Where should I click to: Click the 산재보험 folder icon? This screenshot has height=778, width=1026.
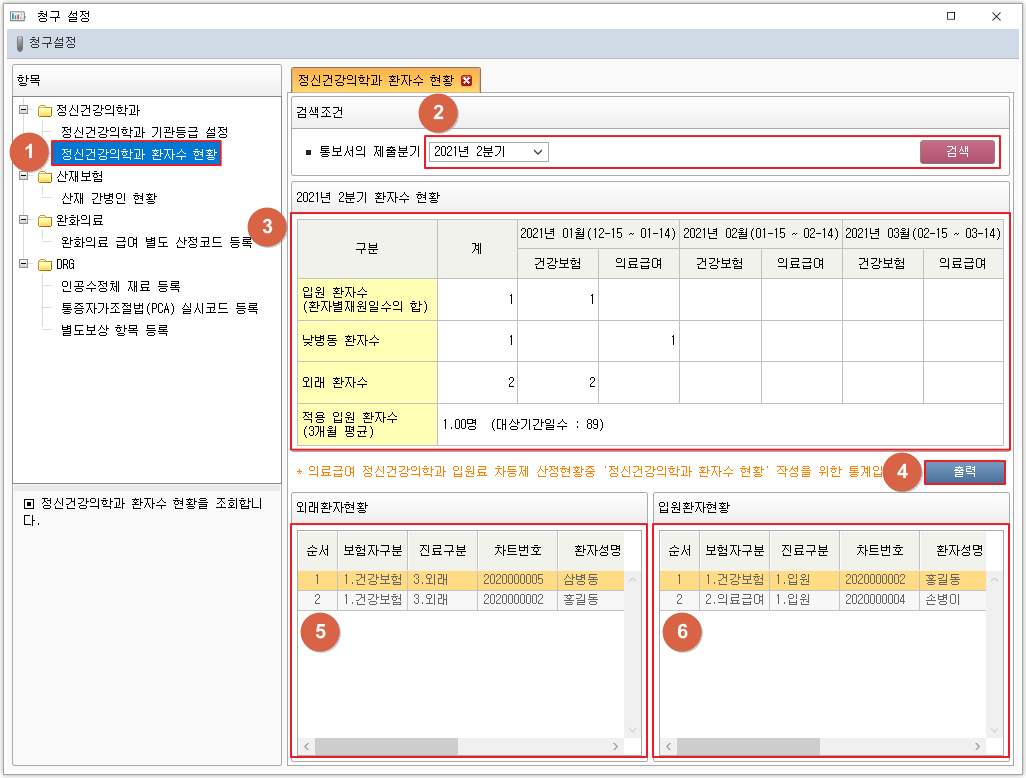45,177
